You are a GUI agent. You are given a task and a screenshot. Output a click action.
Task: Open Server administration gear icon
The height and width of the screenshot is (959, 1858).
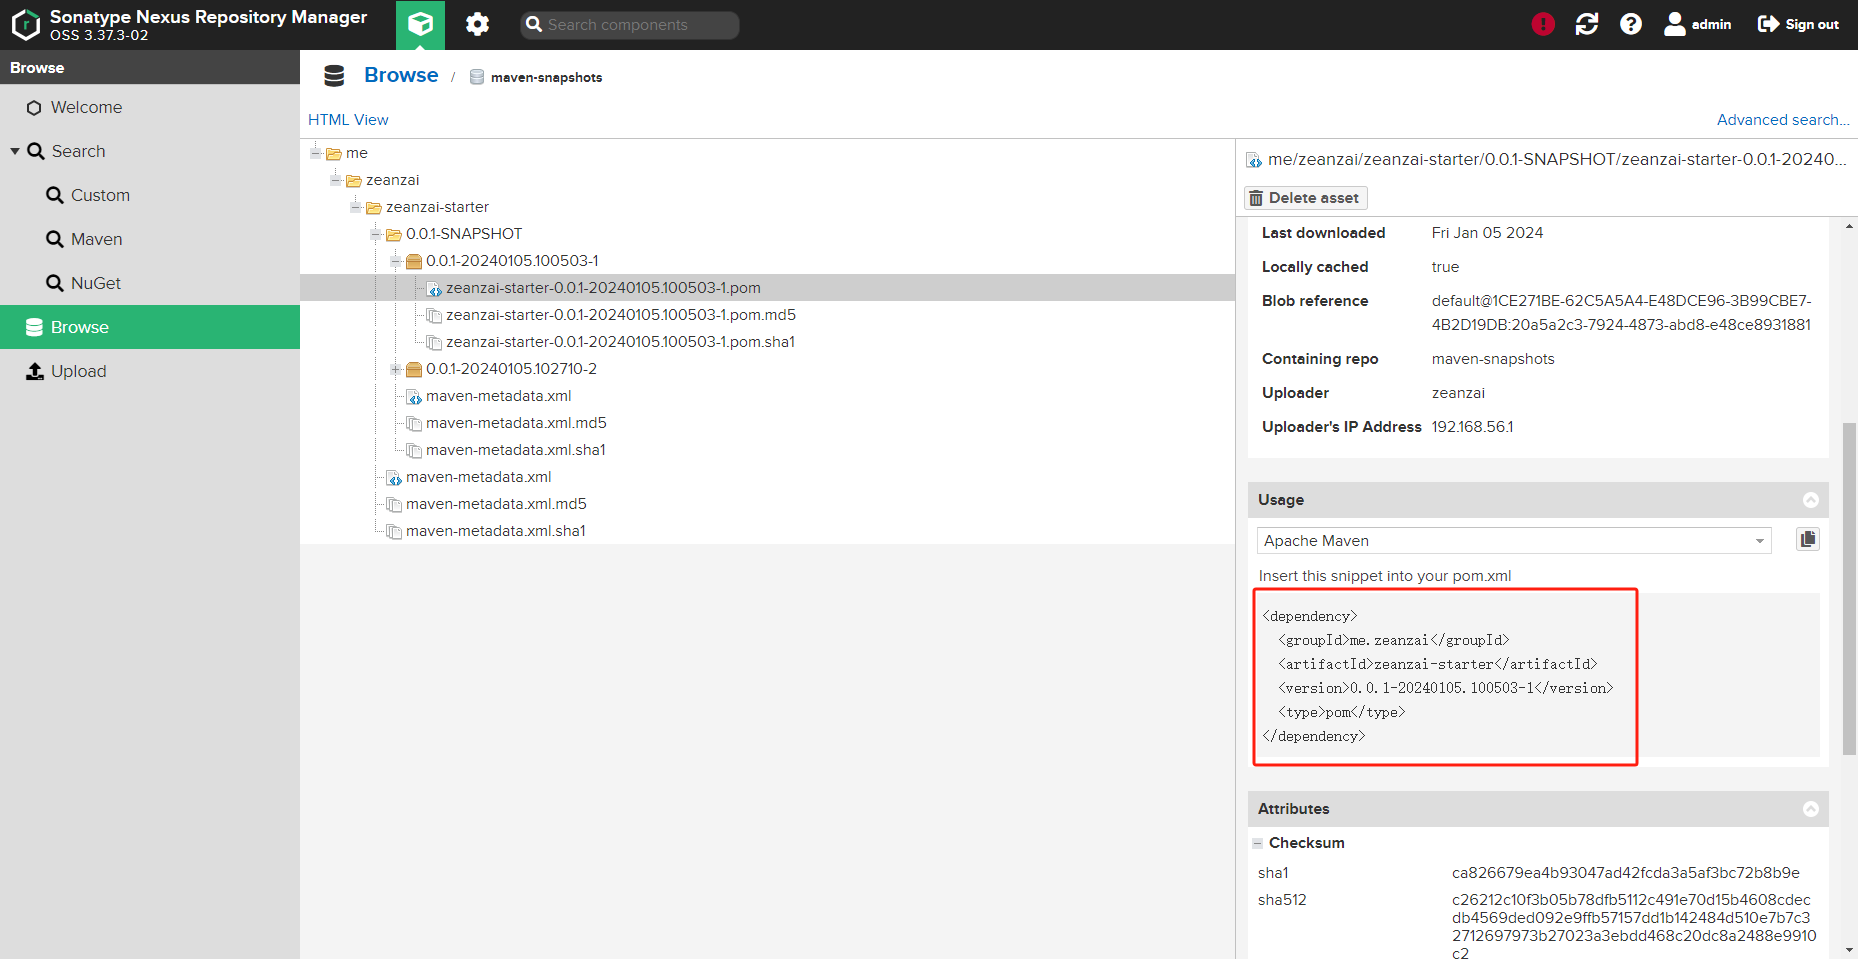point(477,24)
